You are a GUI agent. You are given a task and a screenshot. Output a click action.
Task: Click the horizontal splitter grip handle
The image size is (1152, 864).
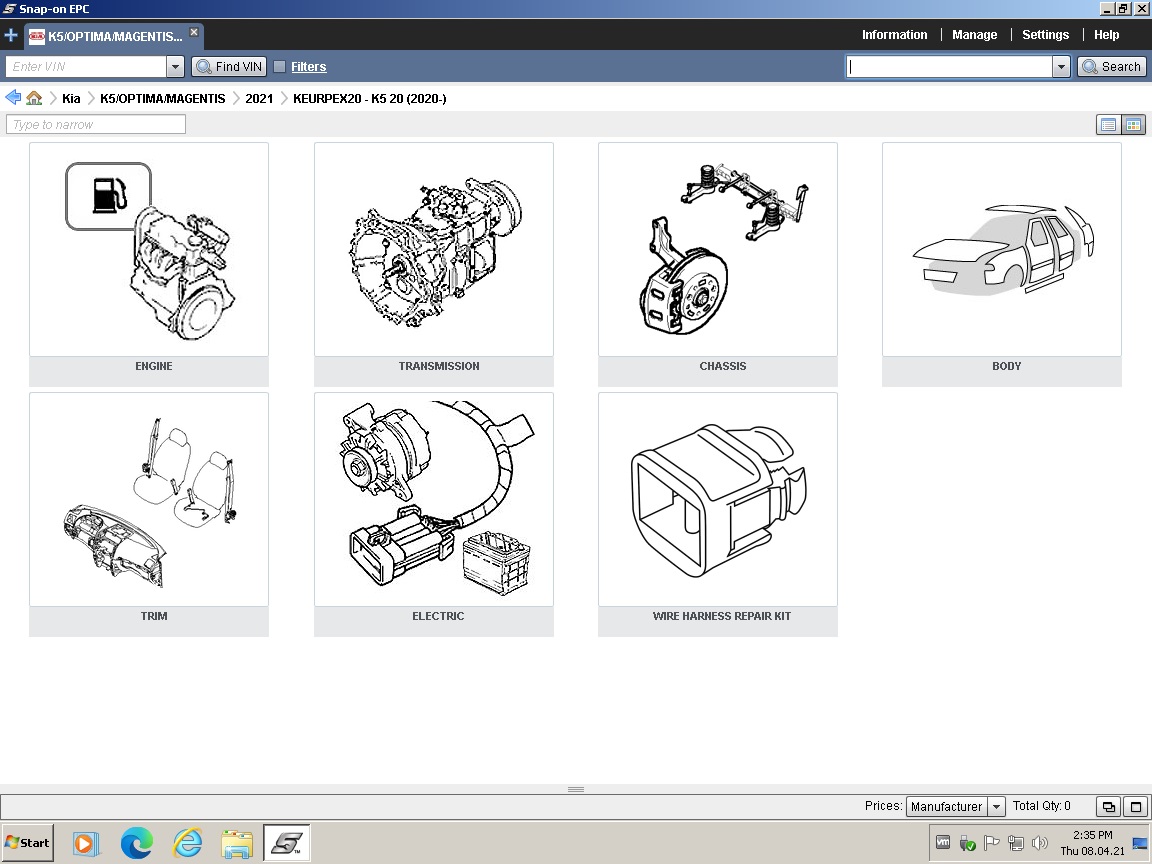pos(576,789)
